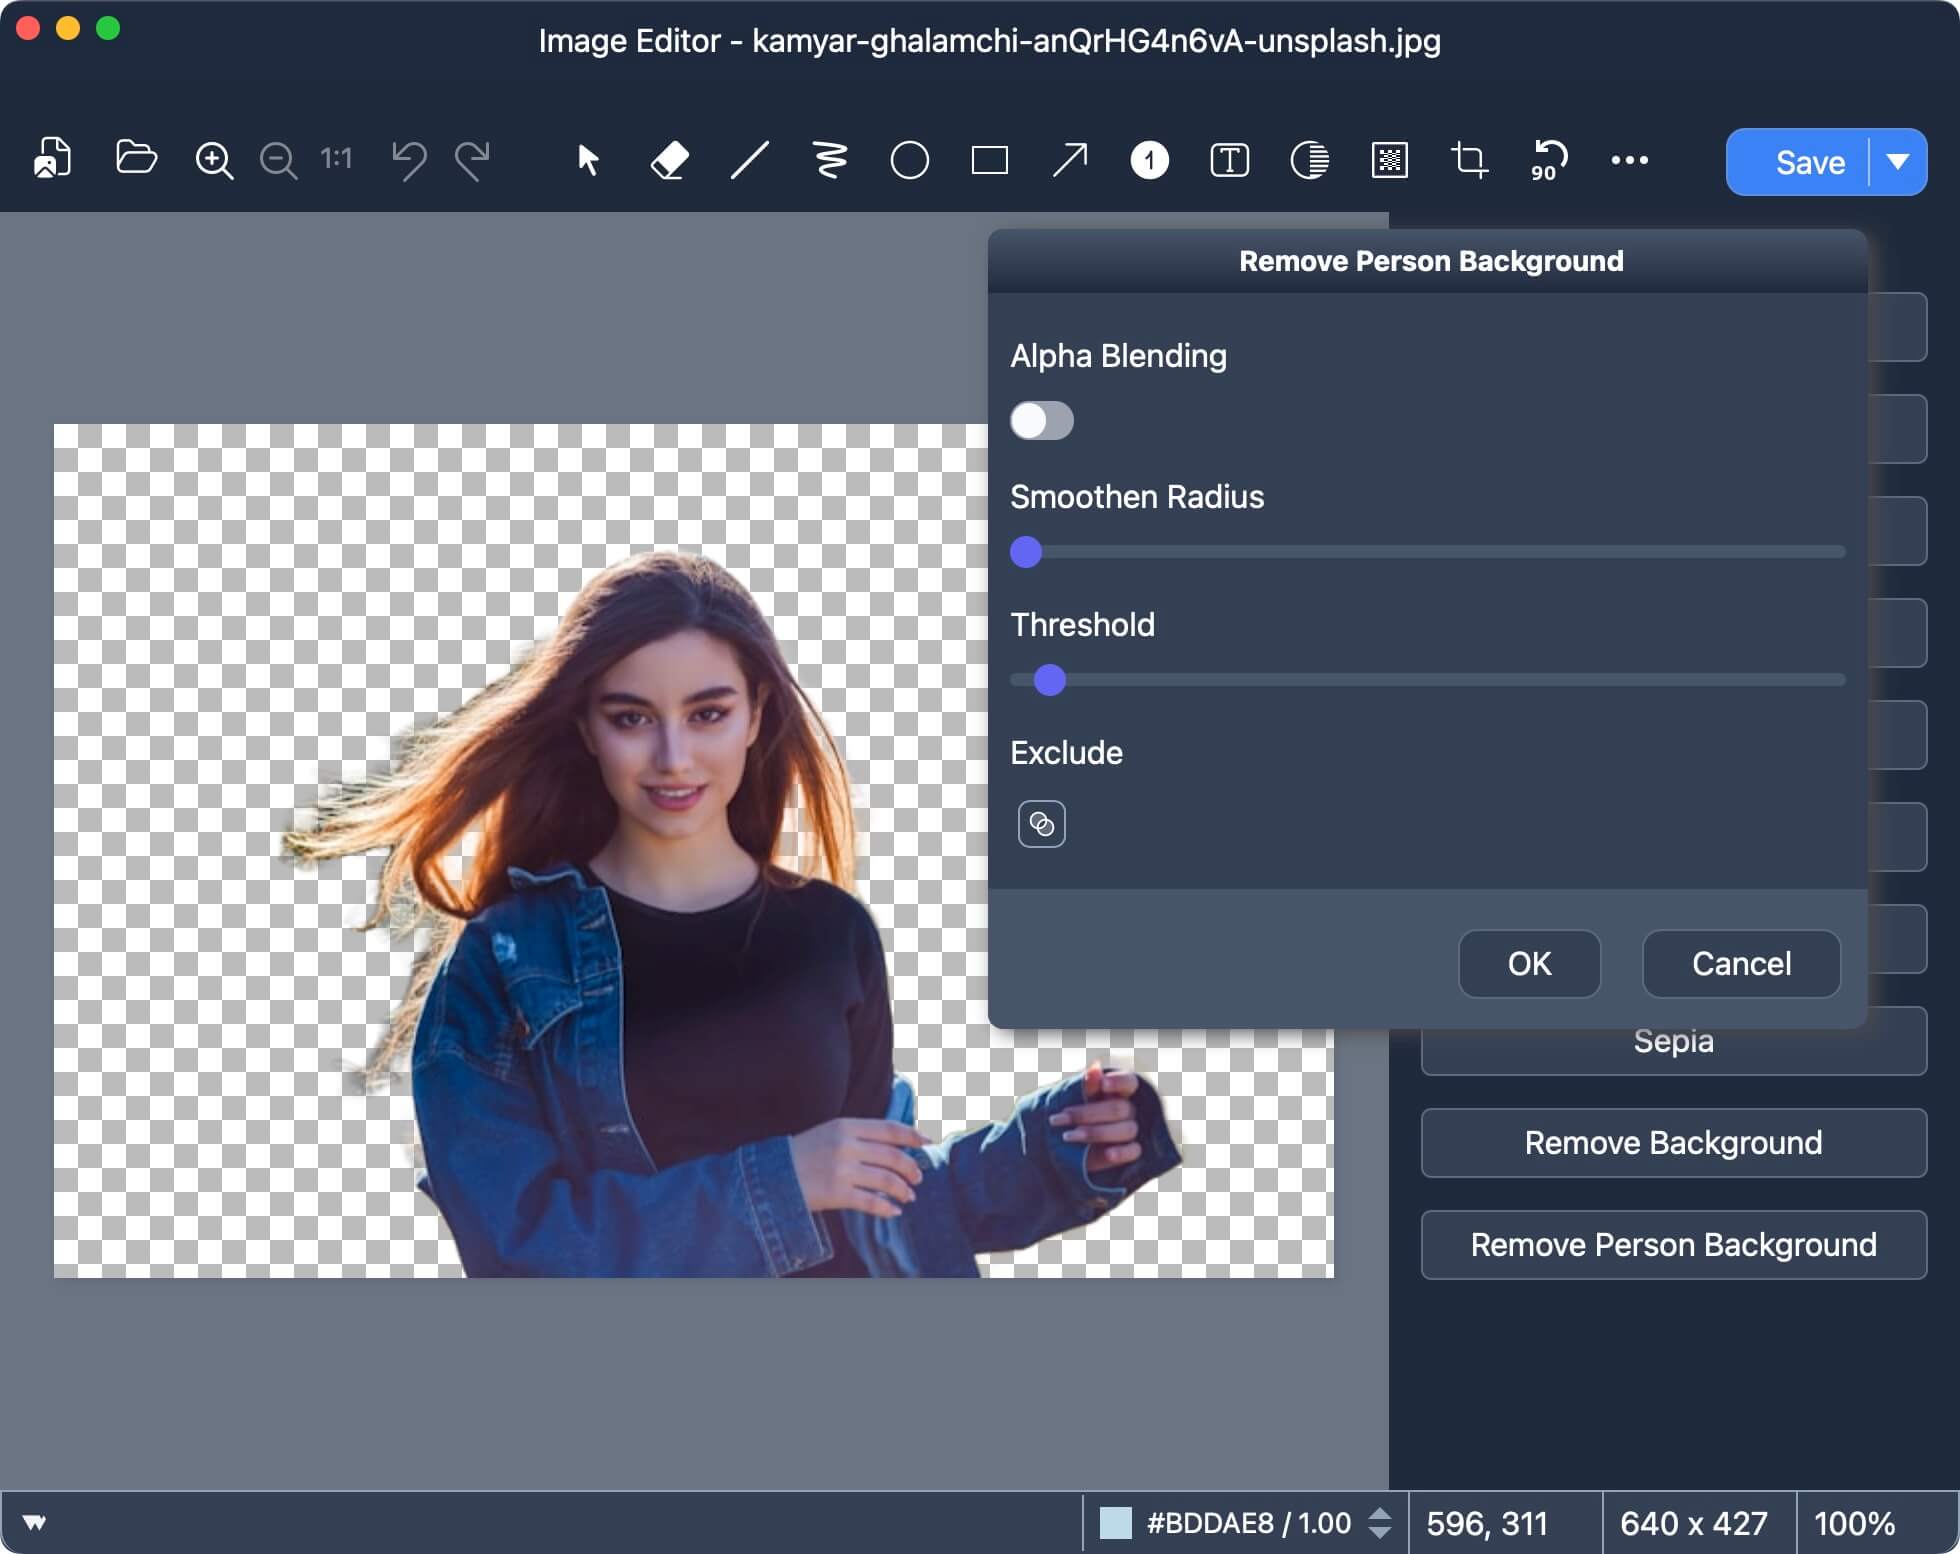1960x1554 pixels.
Task: Choose the Ellipse drawing tool
Action: 909,160
